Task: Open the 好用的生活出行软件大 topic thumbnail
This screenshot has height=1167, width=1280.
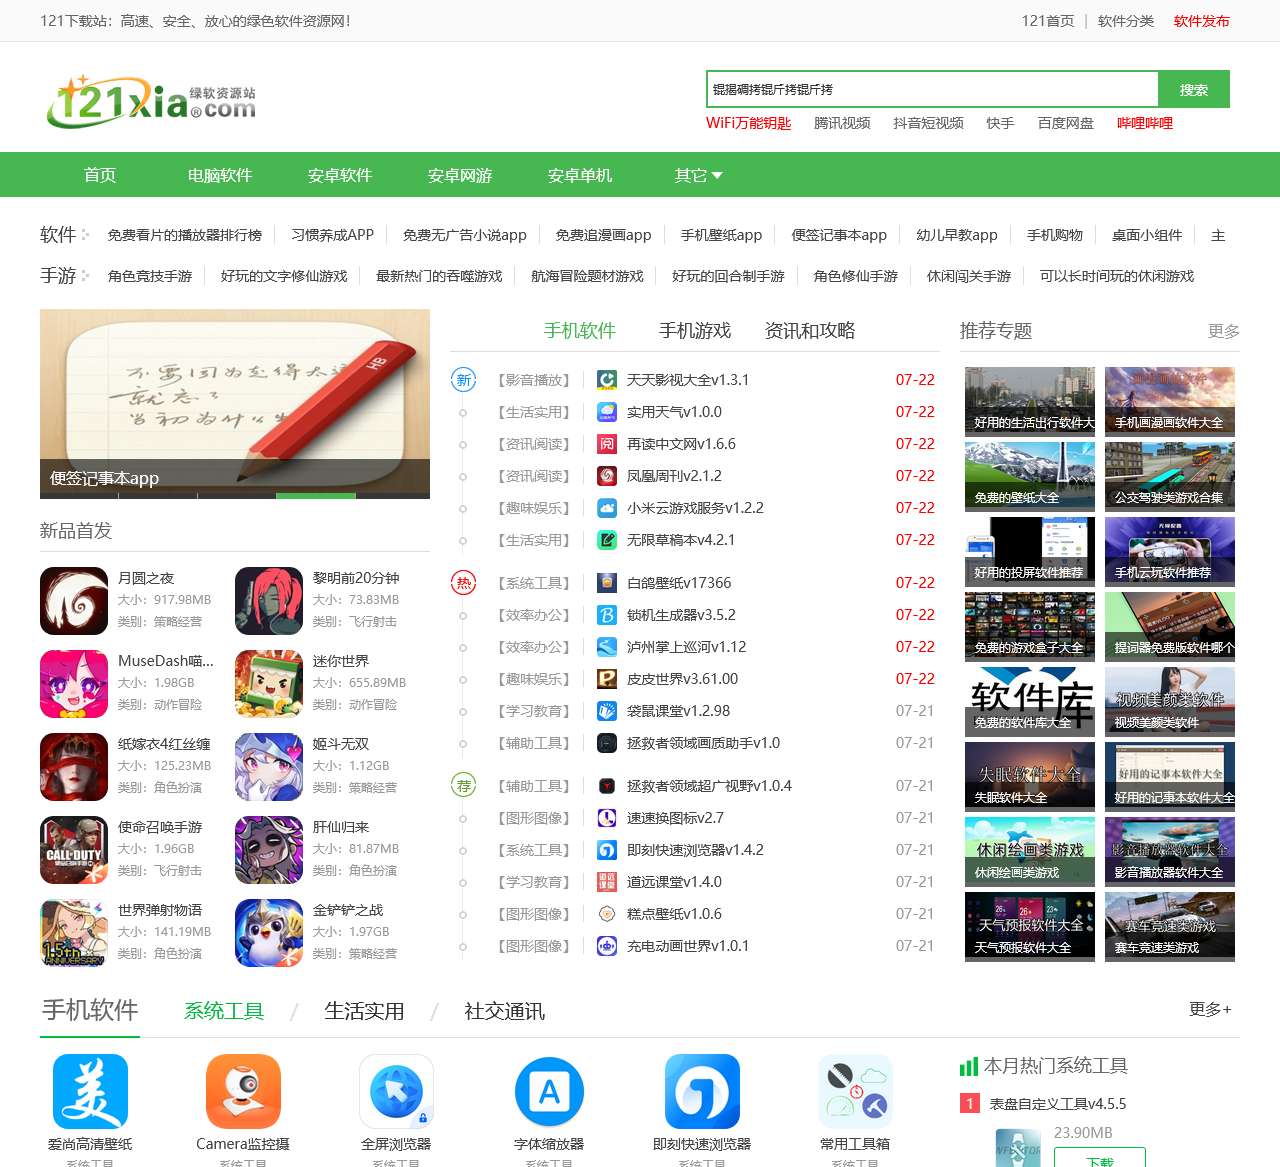Action: click(x=1030, y=402)
